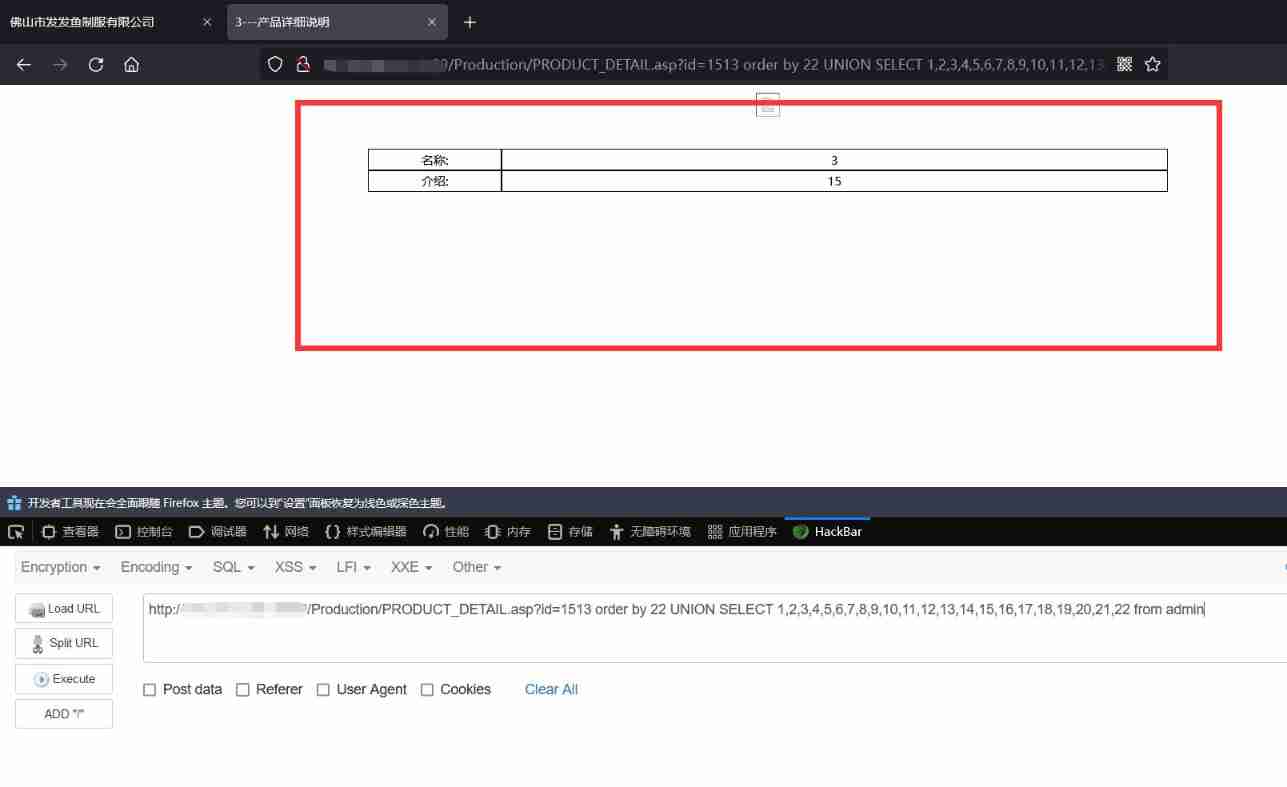This screenshot has height=787, width=1287.
Task: Show the insecure connection lock info
Action: [302, 64]
